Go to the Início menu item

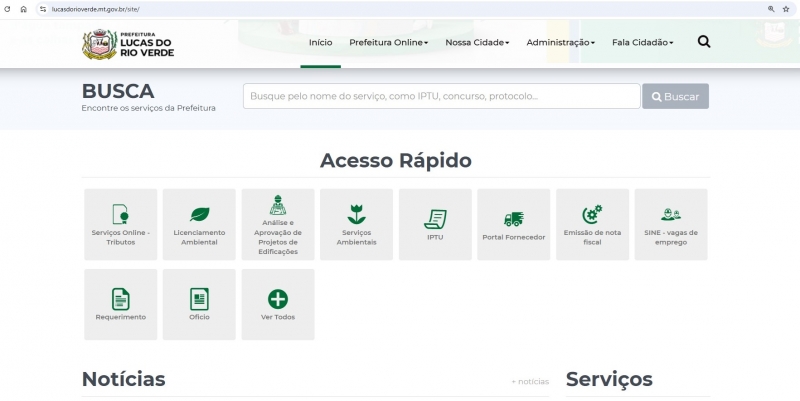pos(320,43)
